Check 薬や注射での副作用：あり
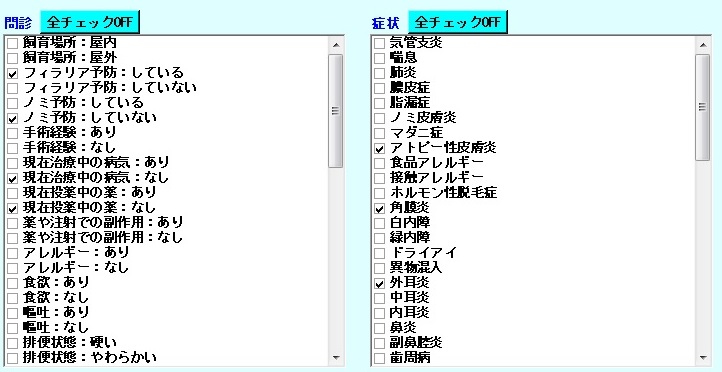The width and height of the screenshot is (722, 372). tap(13, 223)
